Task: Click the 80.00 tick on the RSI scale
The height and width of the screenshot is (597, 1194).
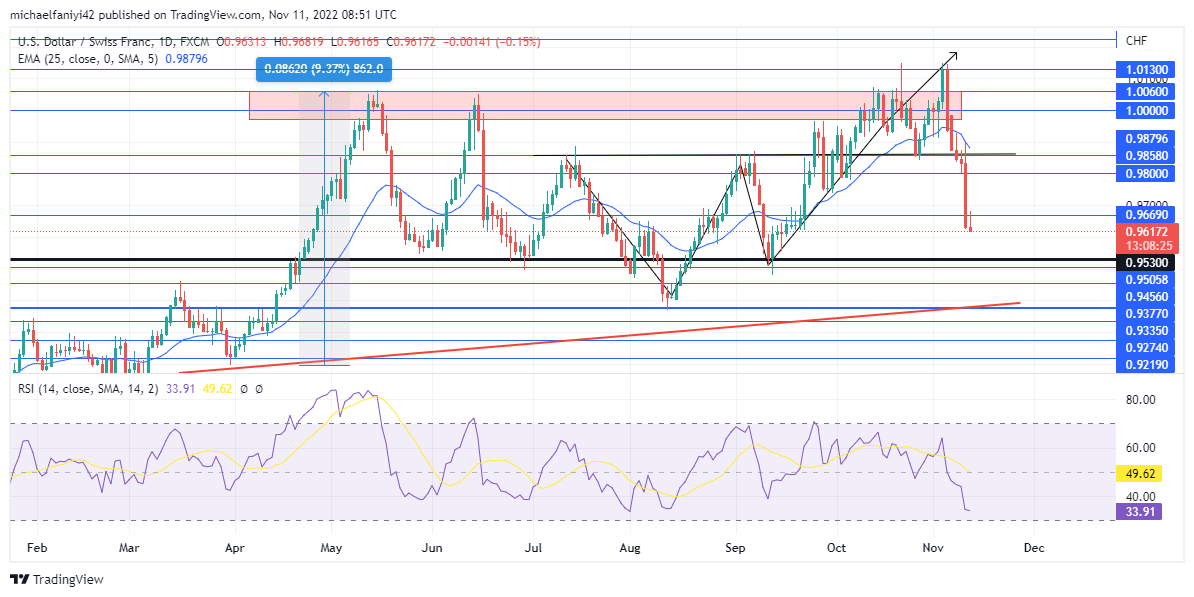Action: pyautogui.click(x=1139, y=399)
